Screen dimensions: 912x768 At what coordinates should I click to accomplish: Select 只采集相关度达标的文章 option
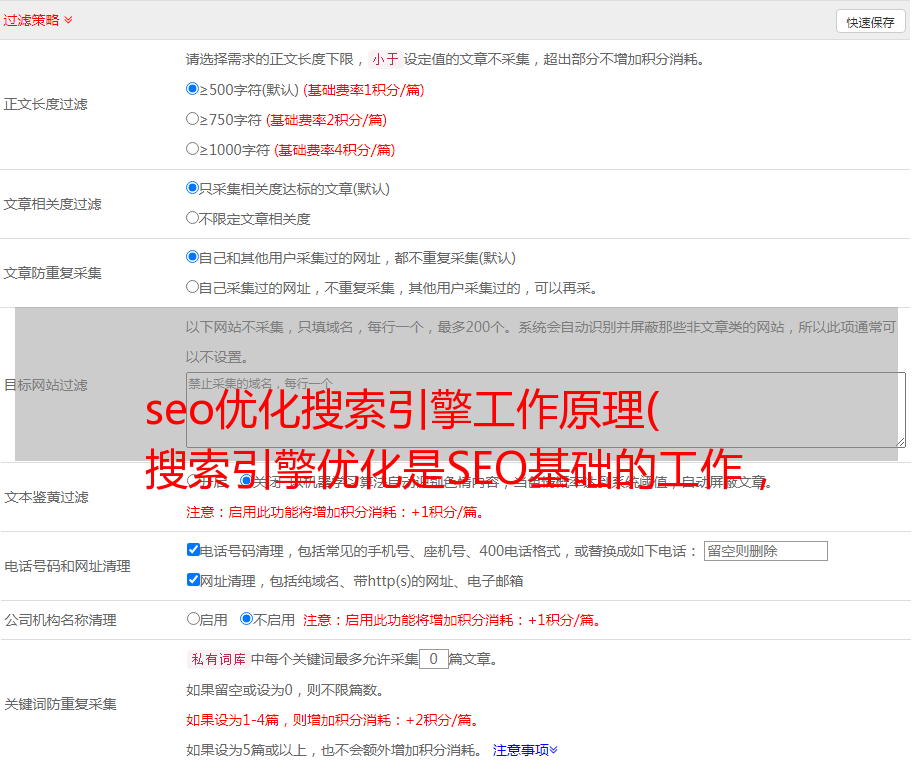pos(193,188)
